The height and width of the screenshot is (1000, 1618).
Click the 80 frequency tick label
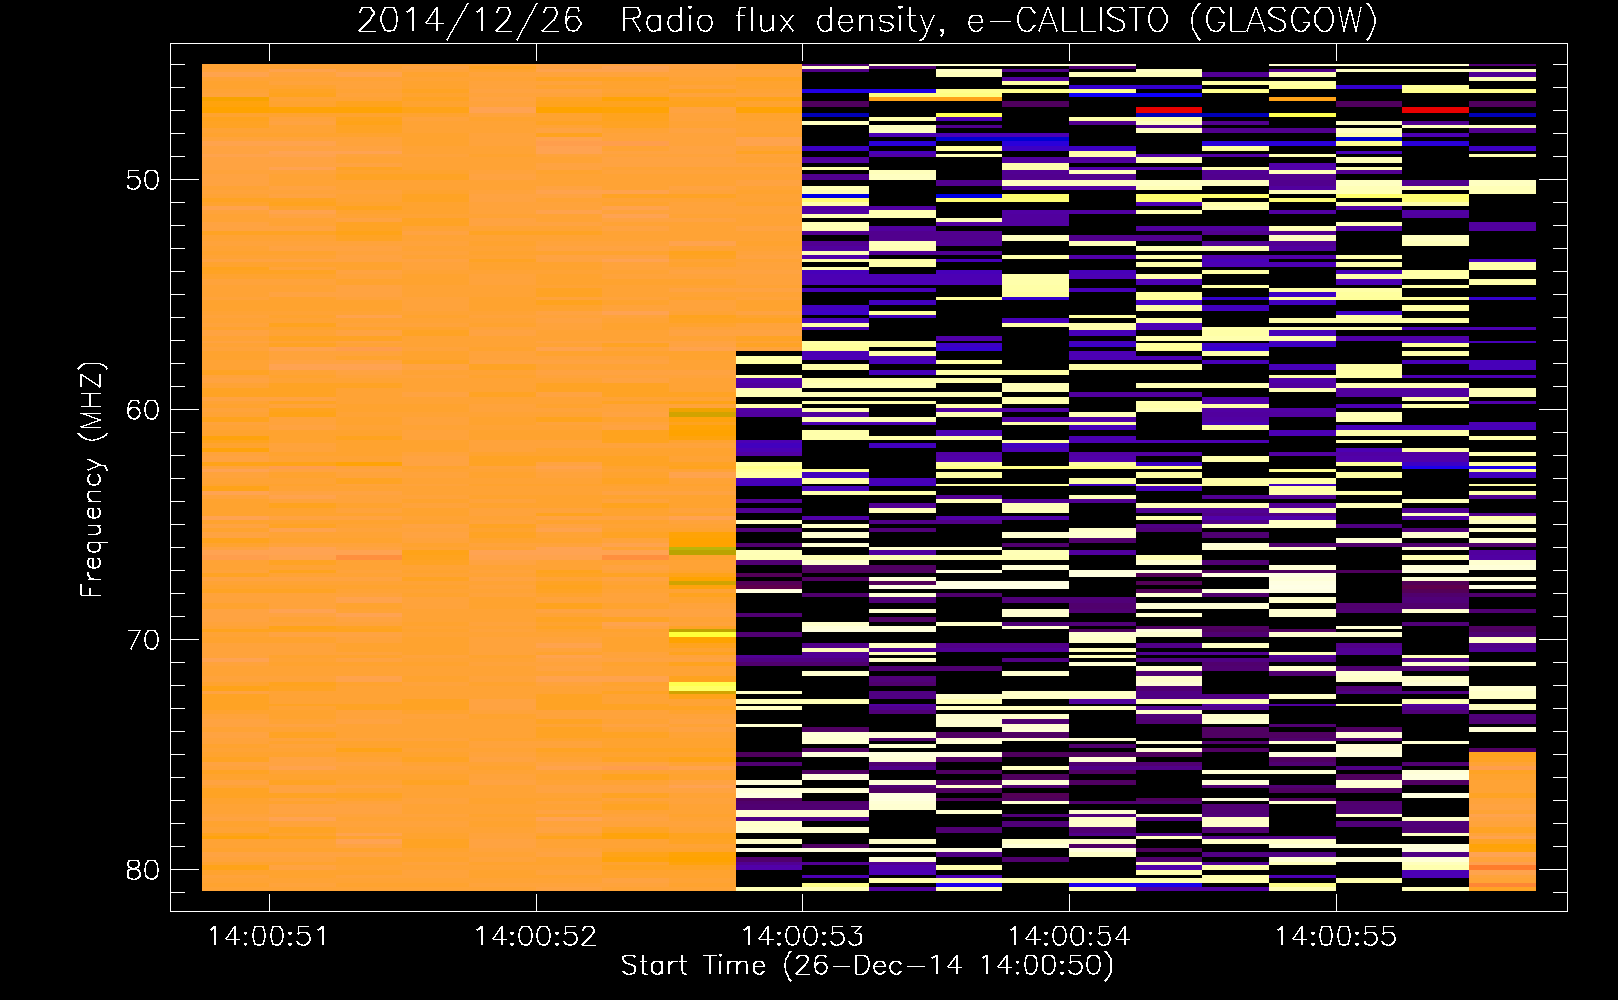(x=144, y=870)
